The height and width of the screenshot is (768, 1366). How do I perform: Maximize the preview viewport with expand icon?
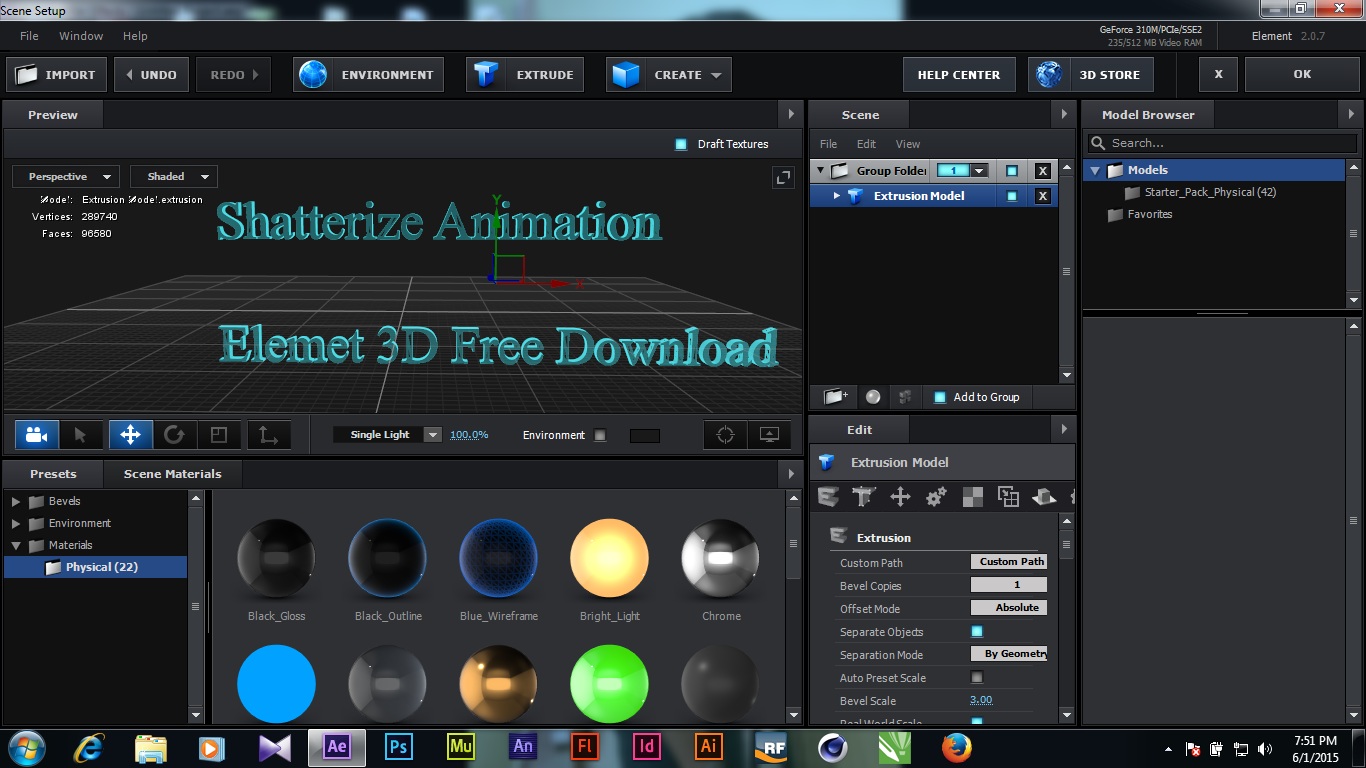pos(784,177)
